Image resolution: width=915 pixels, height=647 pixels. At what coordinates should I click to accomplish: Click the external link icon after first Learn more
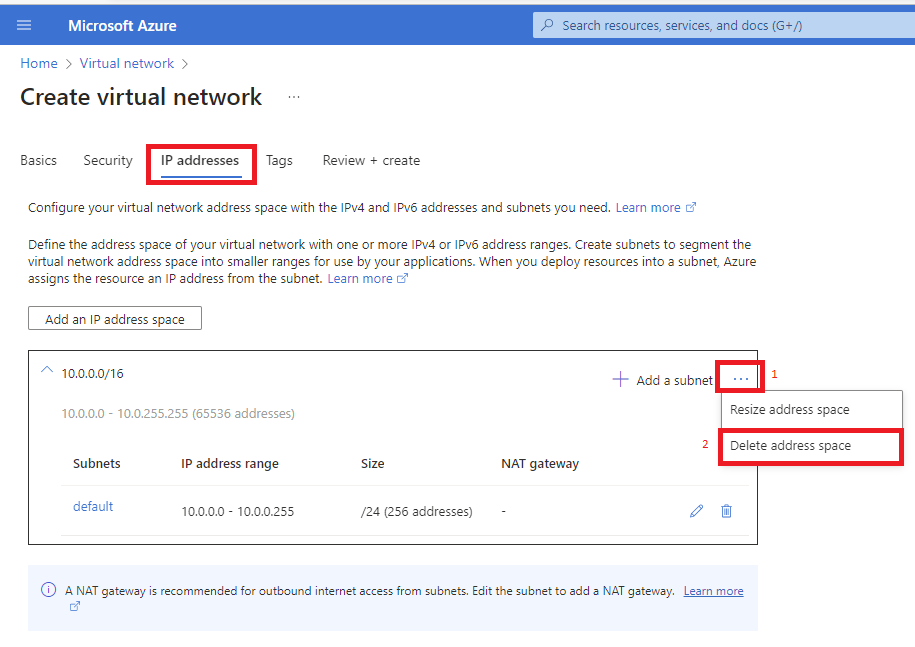[x=689, y=207]
